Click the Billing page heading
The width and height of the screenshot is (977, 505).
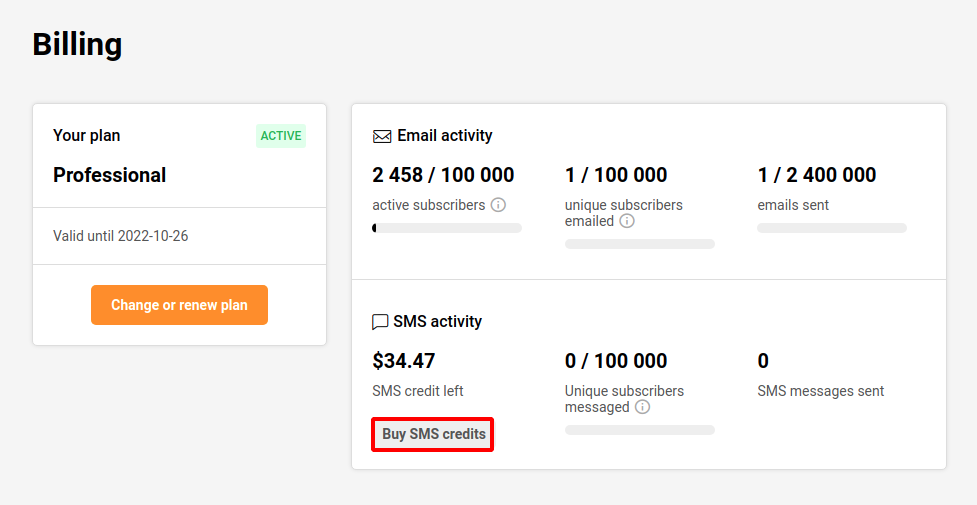click(77, 45)
